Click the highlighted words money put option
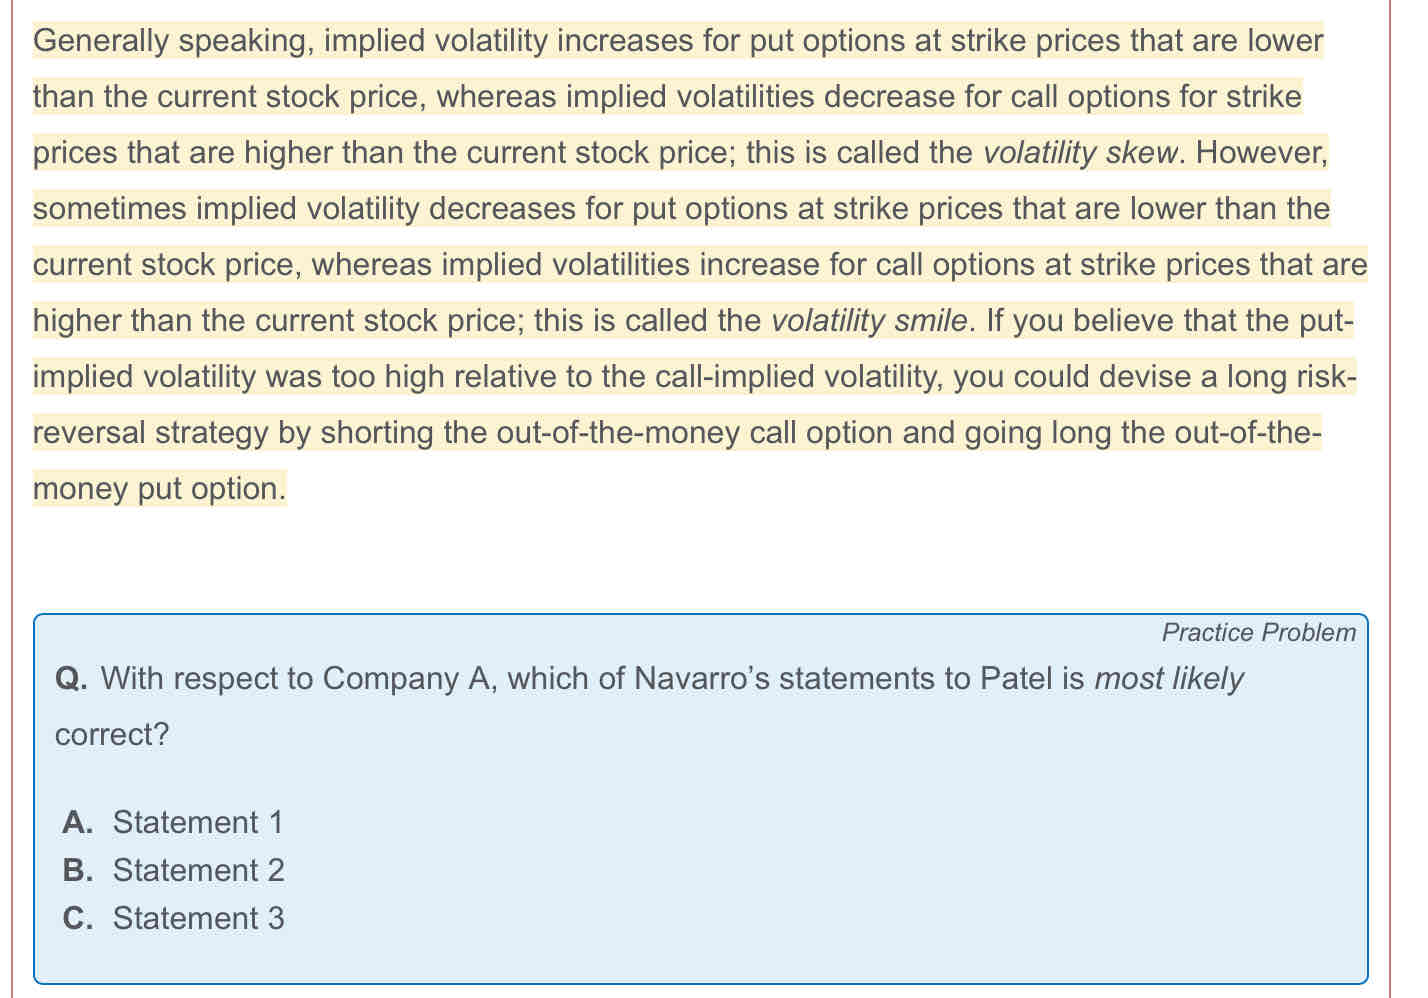The height and width of the screenshot is (998, 1428). click(x=160, y=489)
